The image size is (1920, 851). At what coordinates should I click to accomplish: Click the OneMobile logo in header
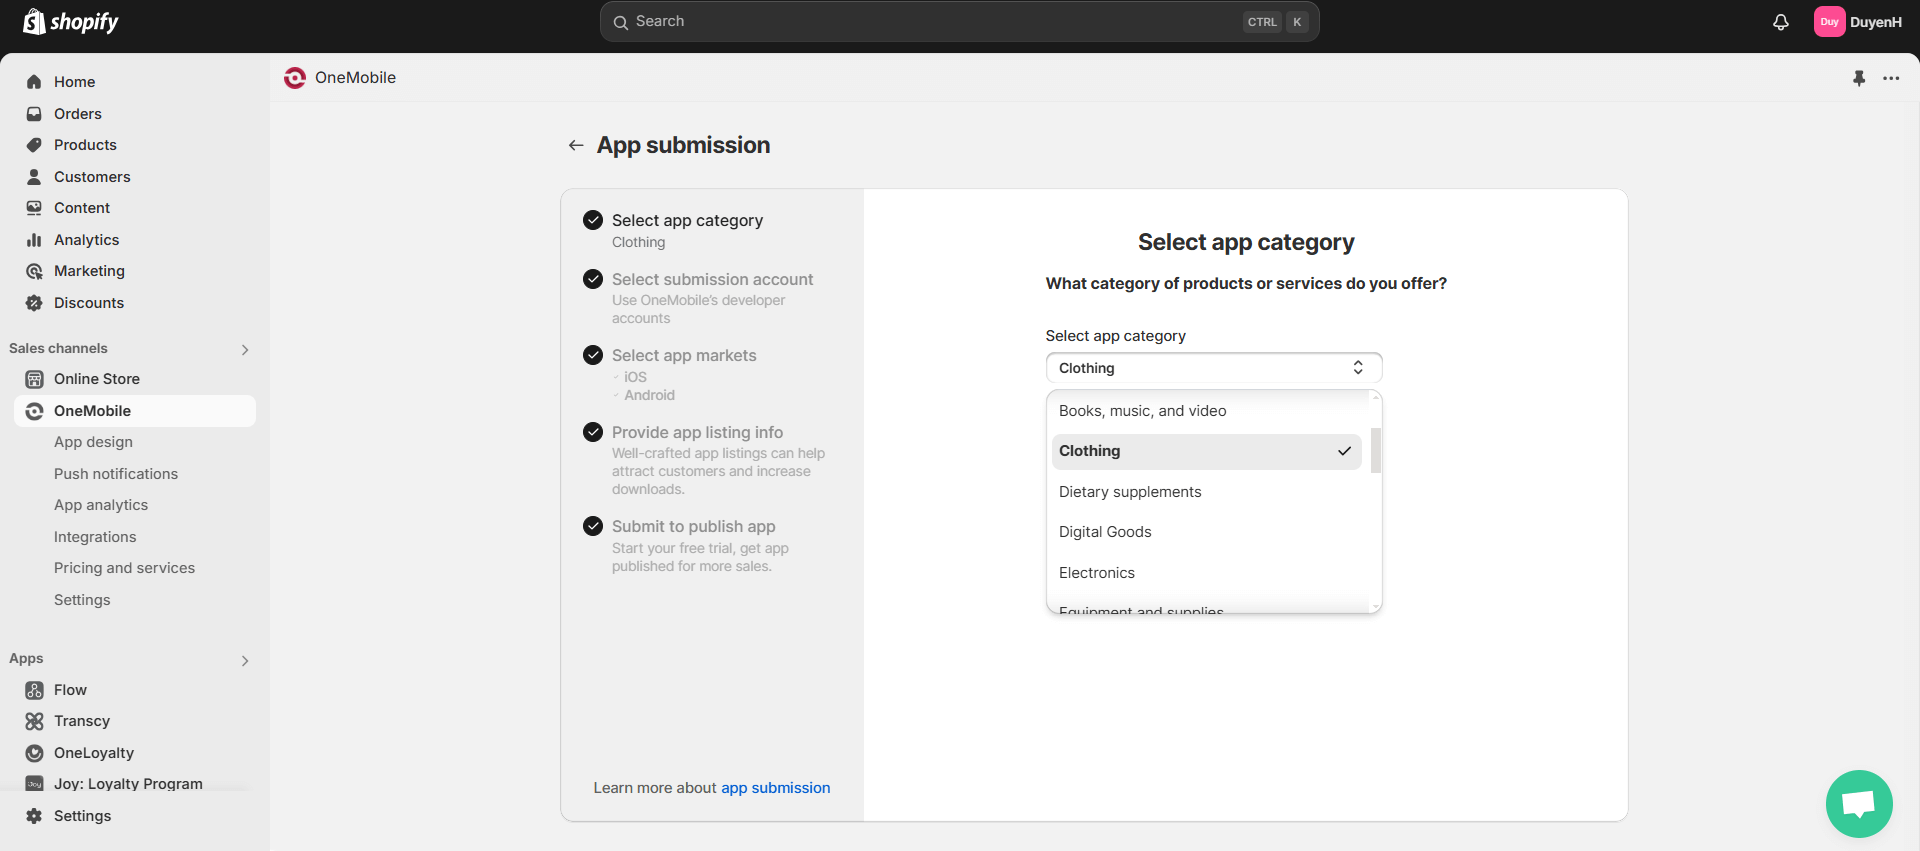[x=295, y=78]
